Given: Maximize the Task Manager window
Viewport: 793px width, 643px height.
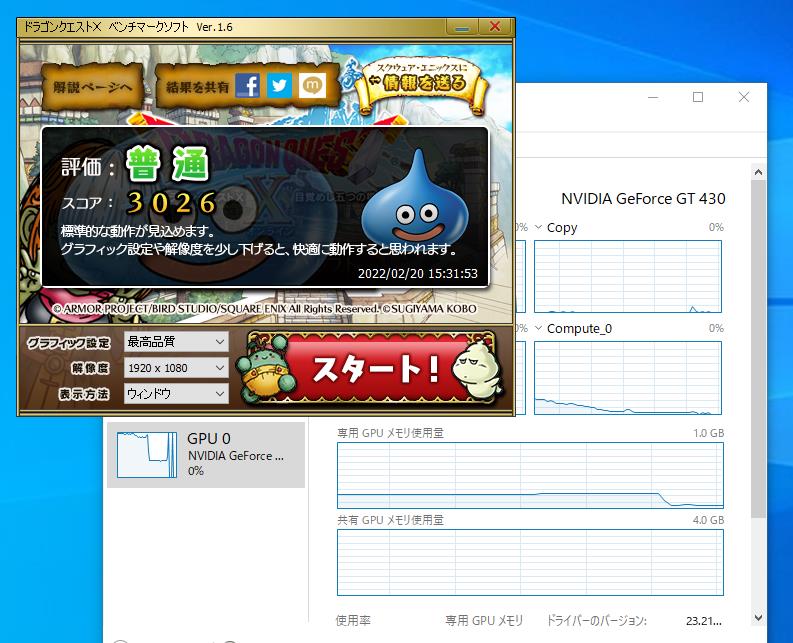Looking at the screenshot, I should point(698,97).
